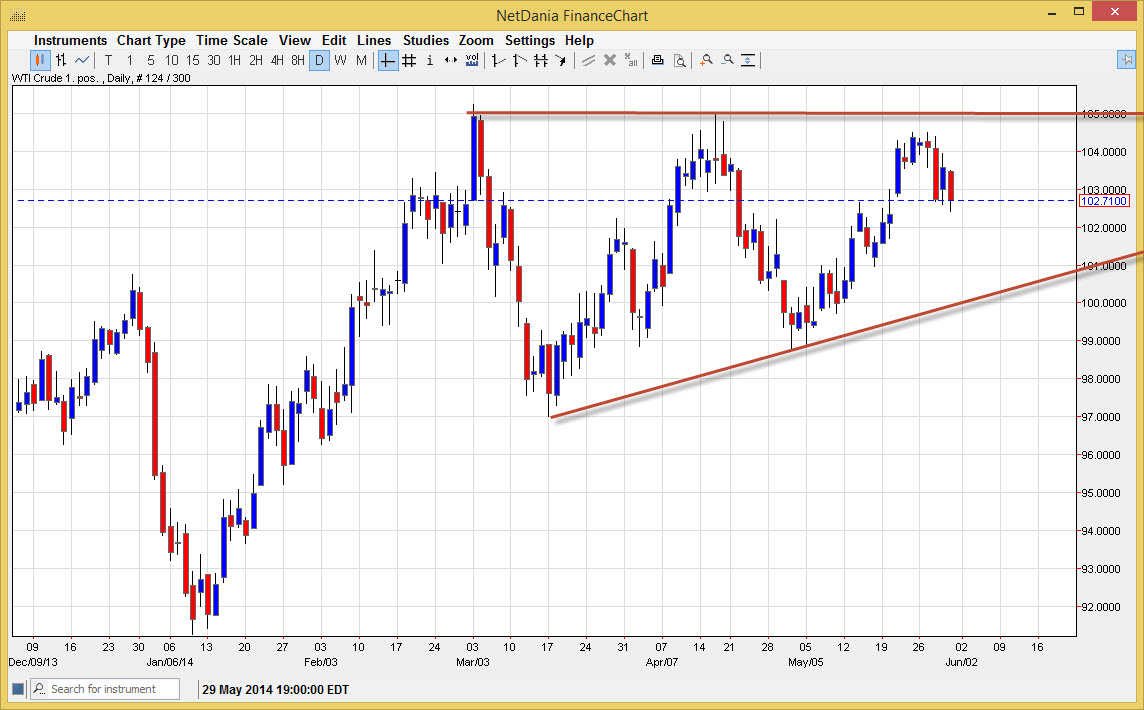The image size is (1144, 710).
Task: Open the Time Scale menu
Action: click(232, 40)
